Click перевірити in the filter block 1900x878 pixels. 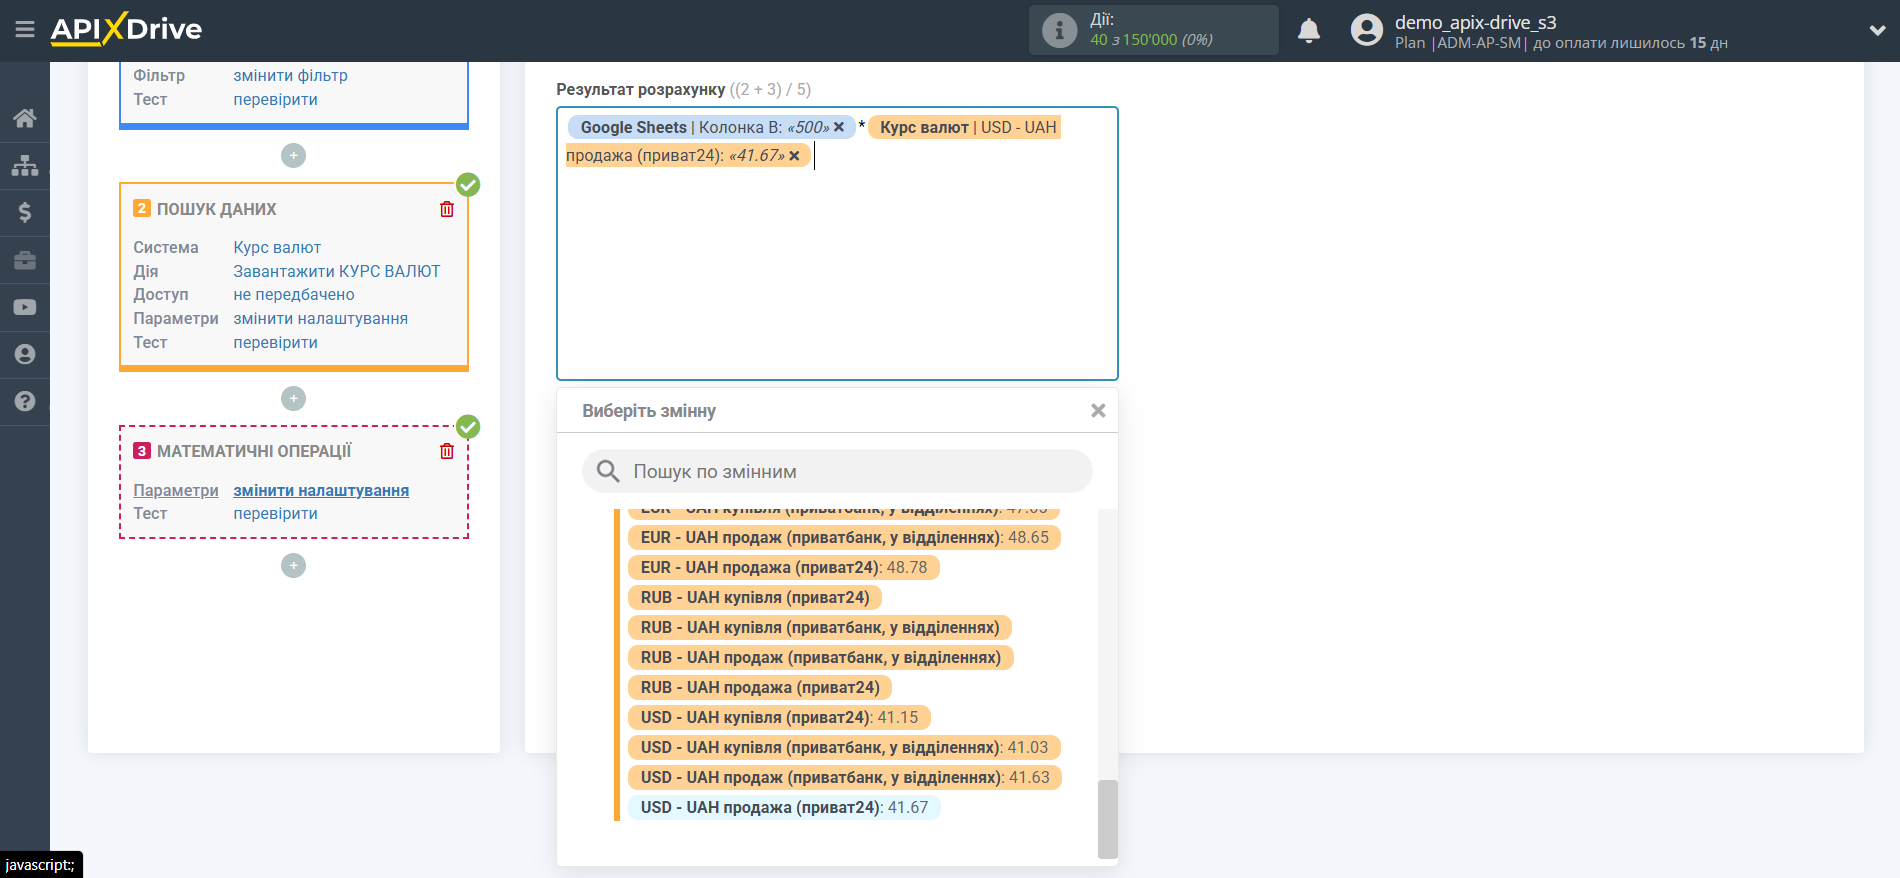coord(276,99)
